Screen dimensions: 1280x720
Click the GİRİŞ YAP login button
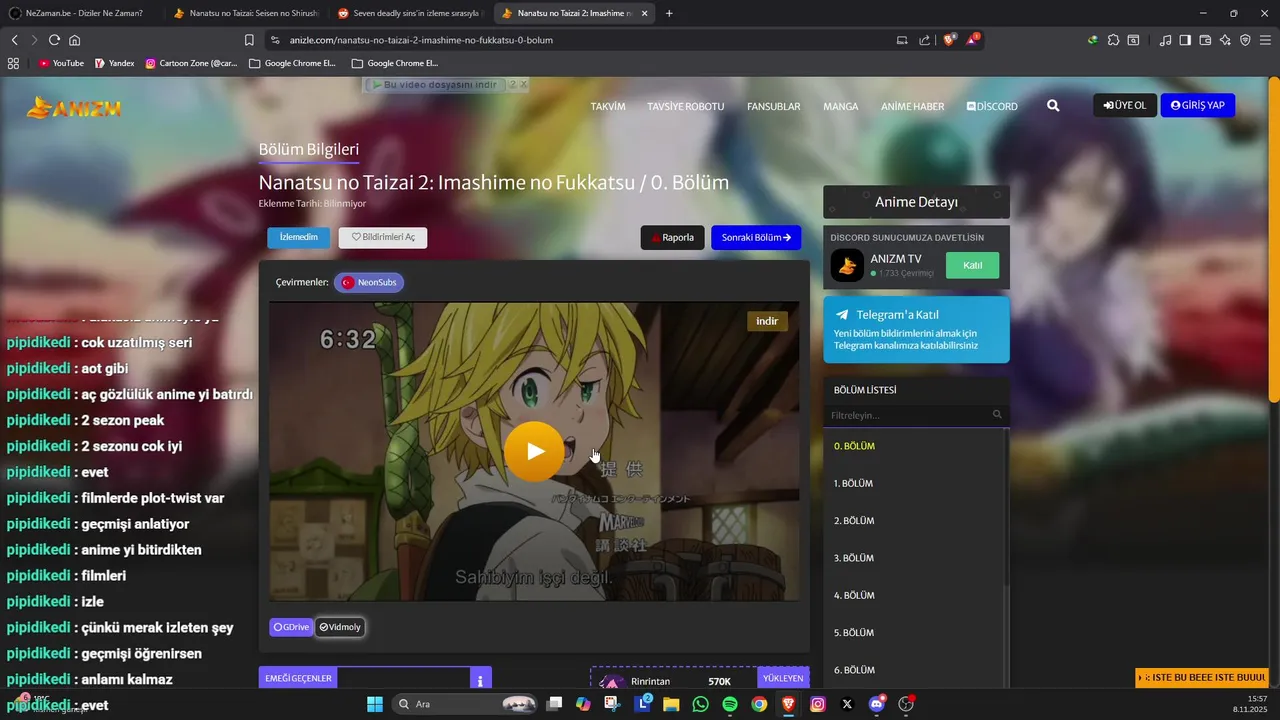tap(1198, 105)
